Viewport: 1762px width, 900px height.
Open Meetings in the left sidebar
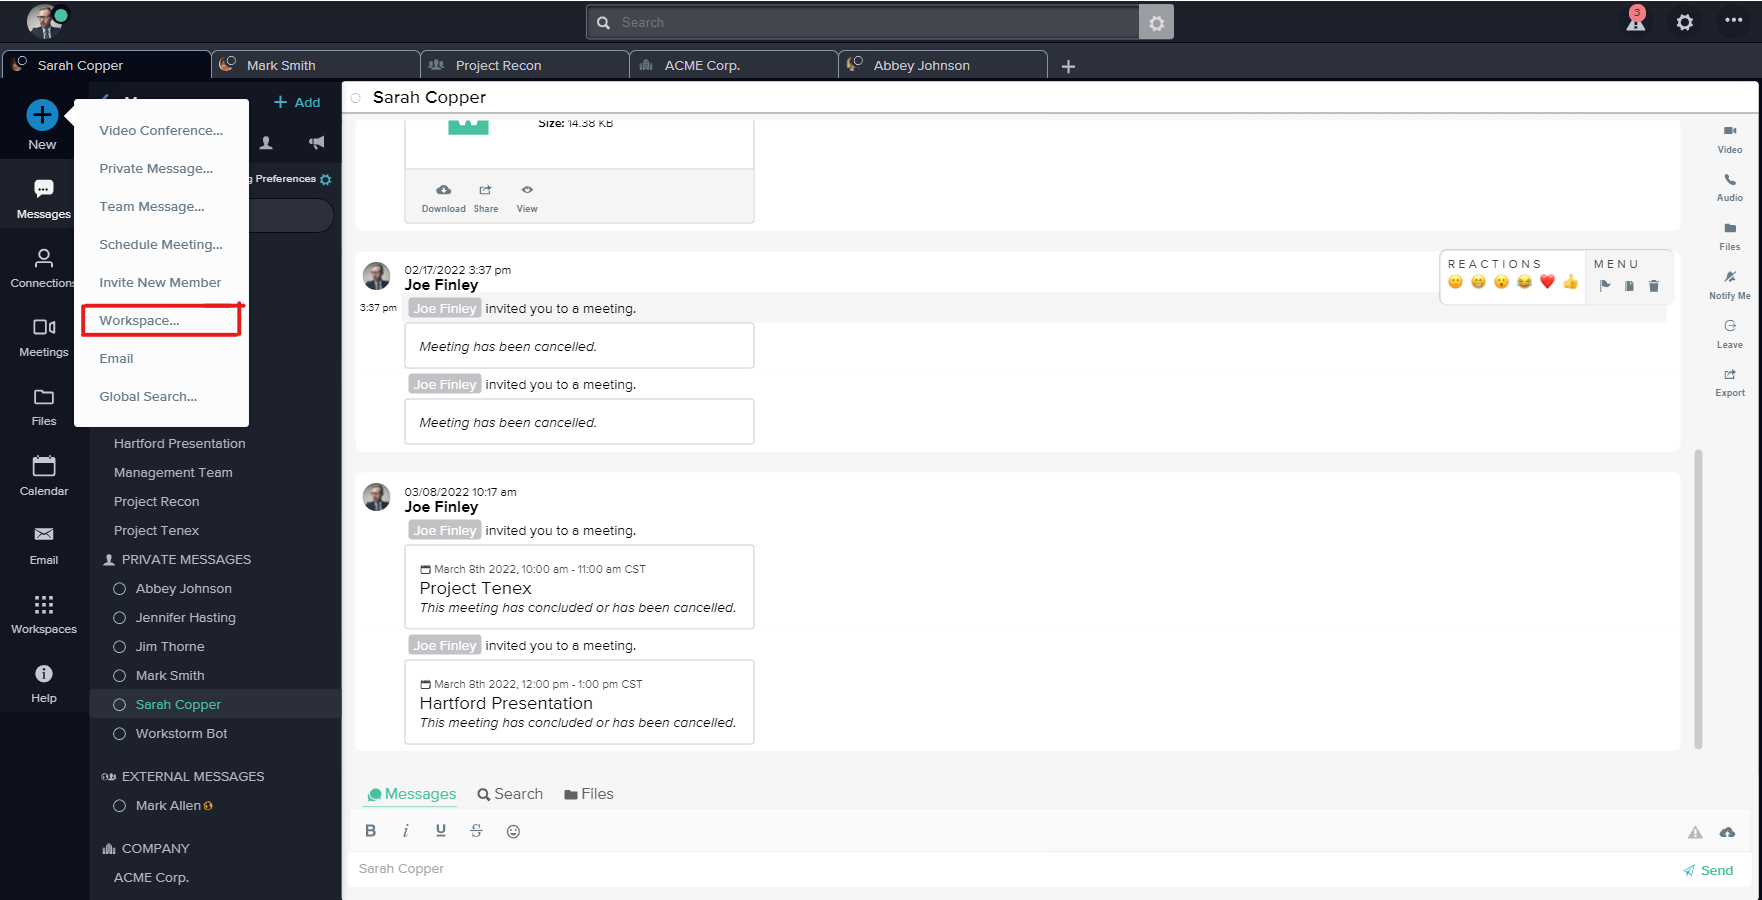(x=44, y=337)
